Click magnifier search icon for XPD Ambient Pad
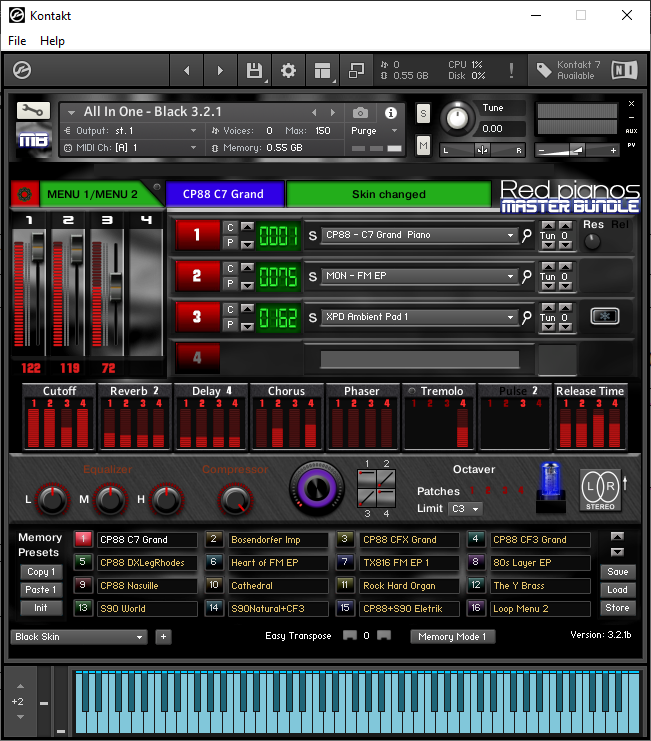The width and height of the screenshot is (651, 741). pos(527,317)
